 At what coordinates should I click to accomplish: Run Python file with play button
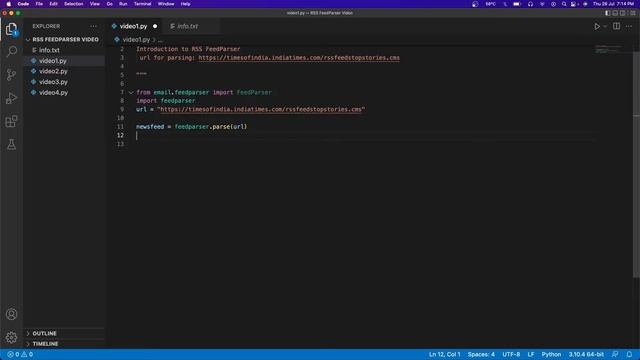pyautogui.click(x=597, y=26)
